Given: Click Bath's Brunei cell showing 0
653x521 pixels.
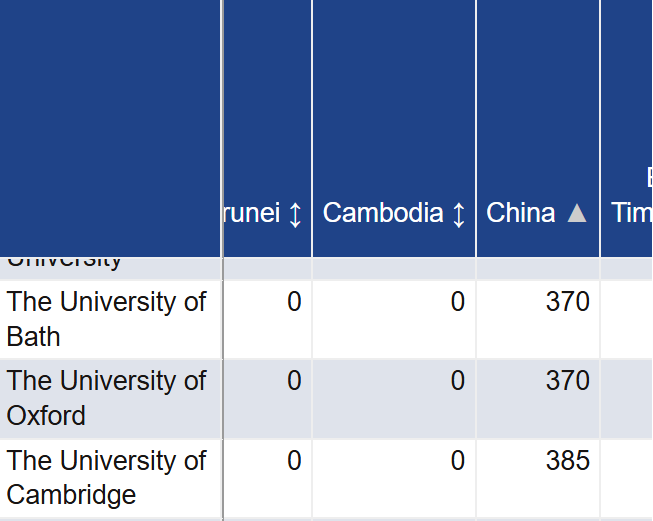Looking at the screenshot, I should tap(294, 302).
